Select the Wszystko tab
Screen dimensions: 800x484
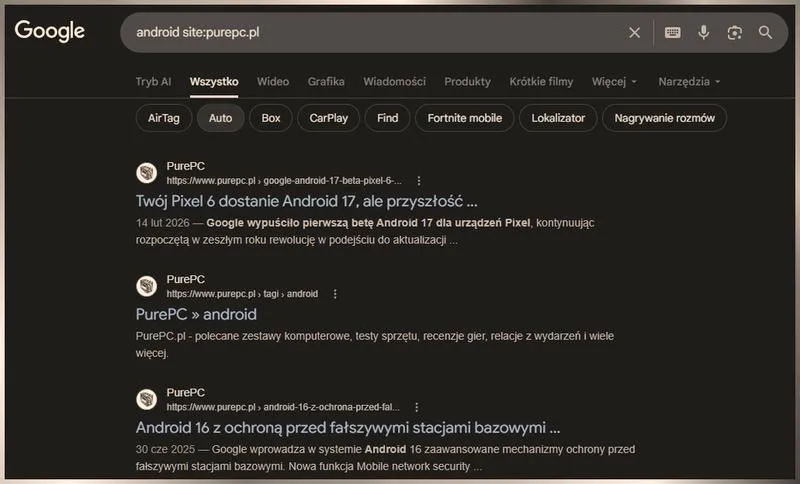214,82
